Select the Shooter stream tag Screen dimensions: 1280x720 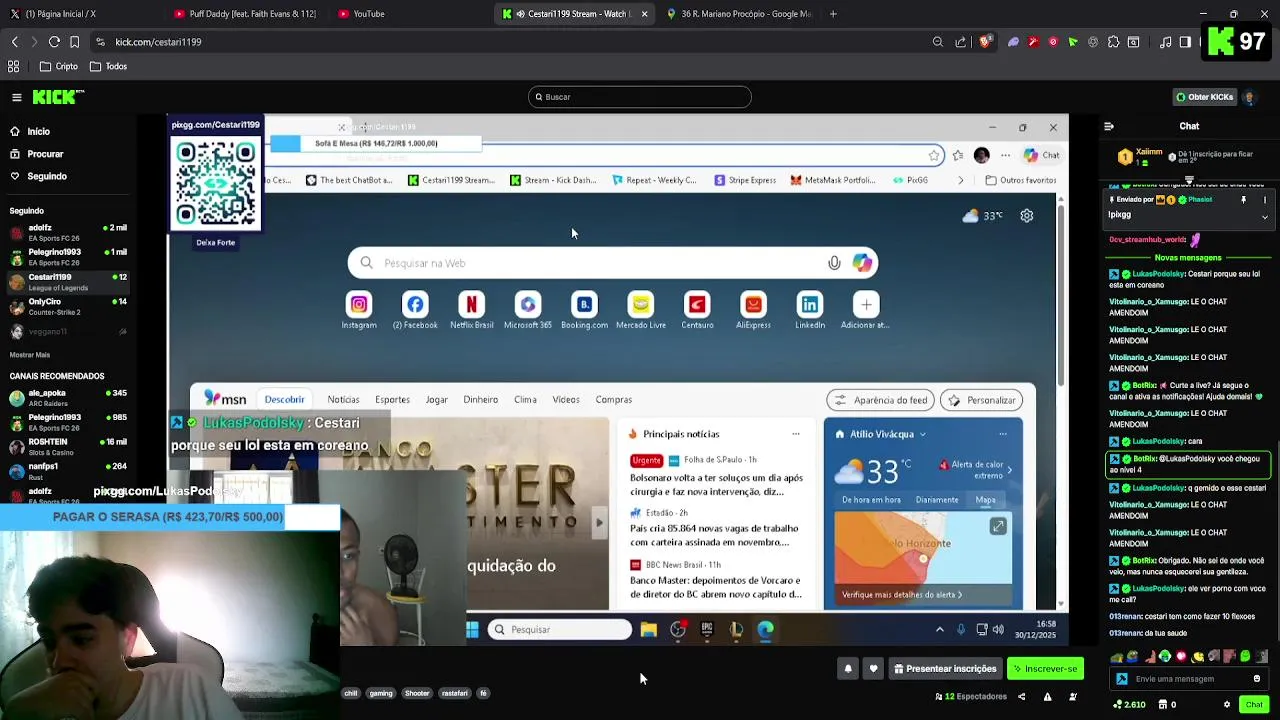(417, 693)
